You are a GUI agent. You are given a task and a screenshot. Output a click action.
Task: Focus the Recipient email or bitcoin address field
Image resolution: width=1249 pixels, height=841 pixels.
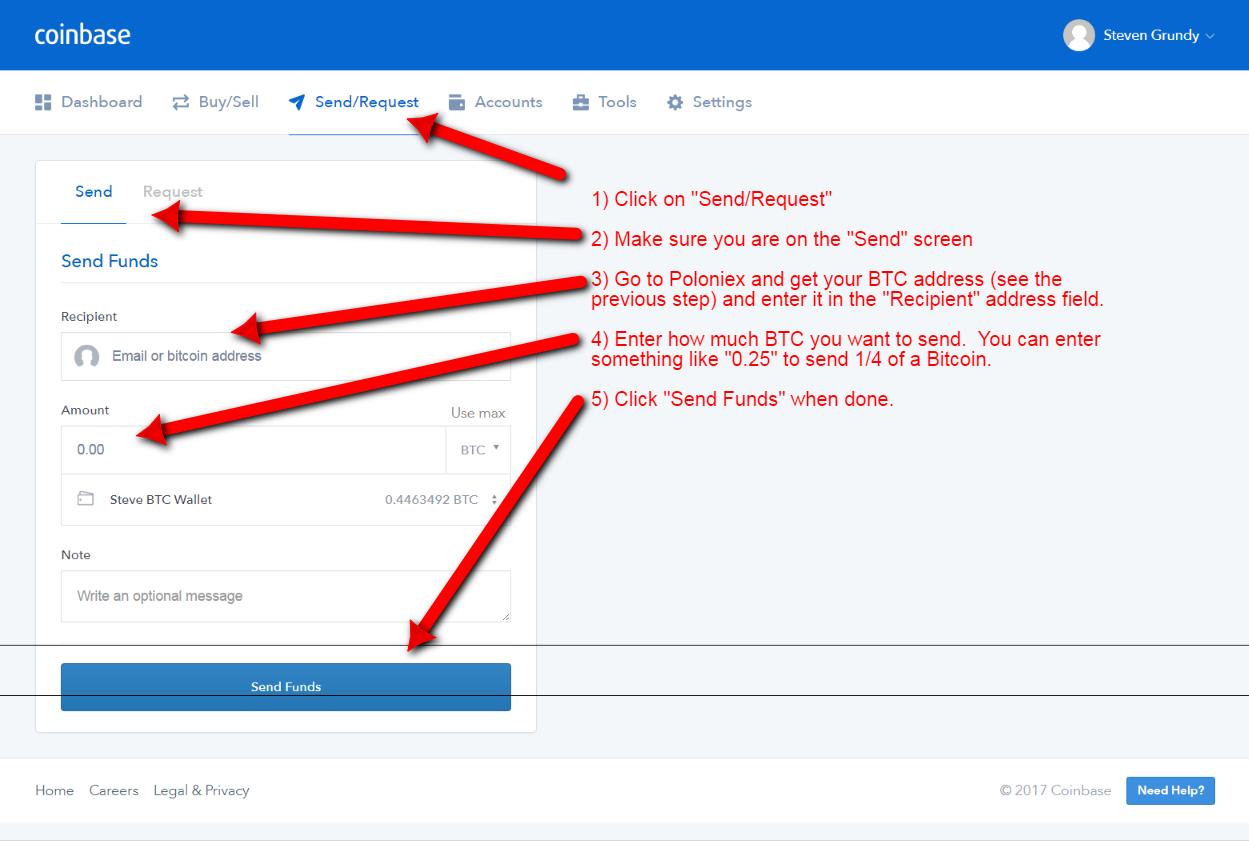click(x=286, y=356)
